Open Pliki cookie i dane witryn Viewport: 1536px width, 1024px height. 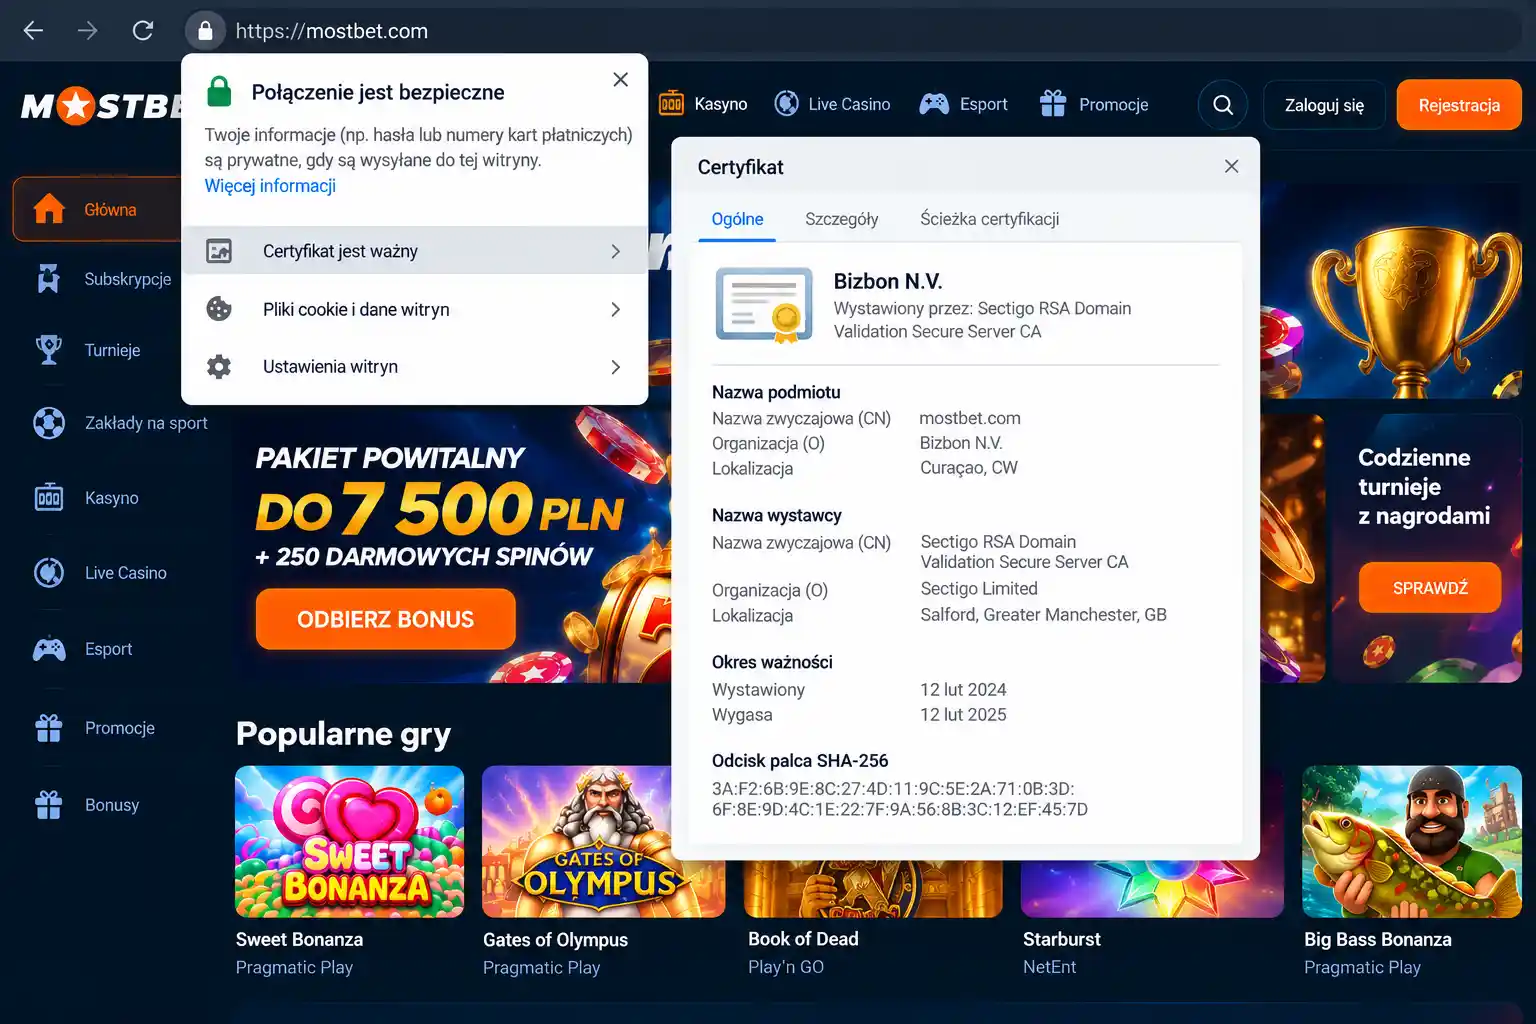pos(414,309)
